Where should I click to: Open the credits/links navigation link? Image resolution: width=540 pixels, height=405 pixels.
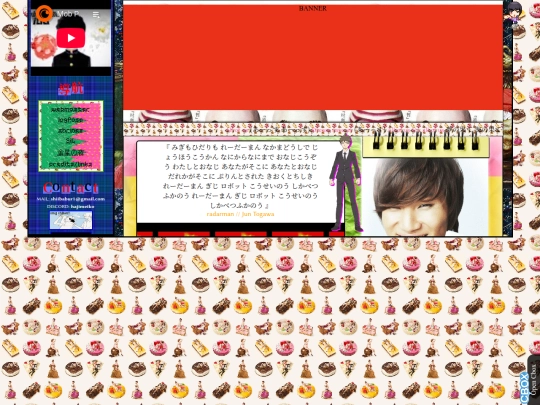tap(70, 164)
